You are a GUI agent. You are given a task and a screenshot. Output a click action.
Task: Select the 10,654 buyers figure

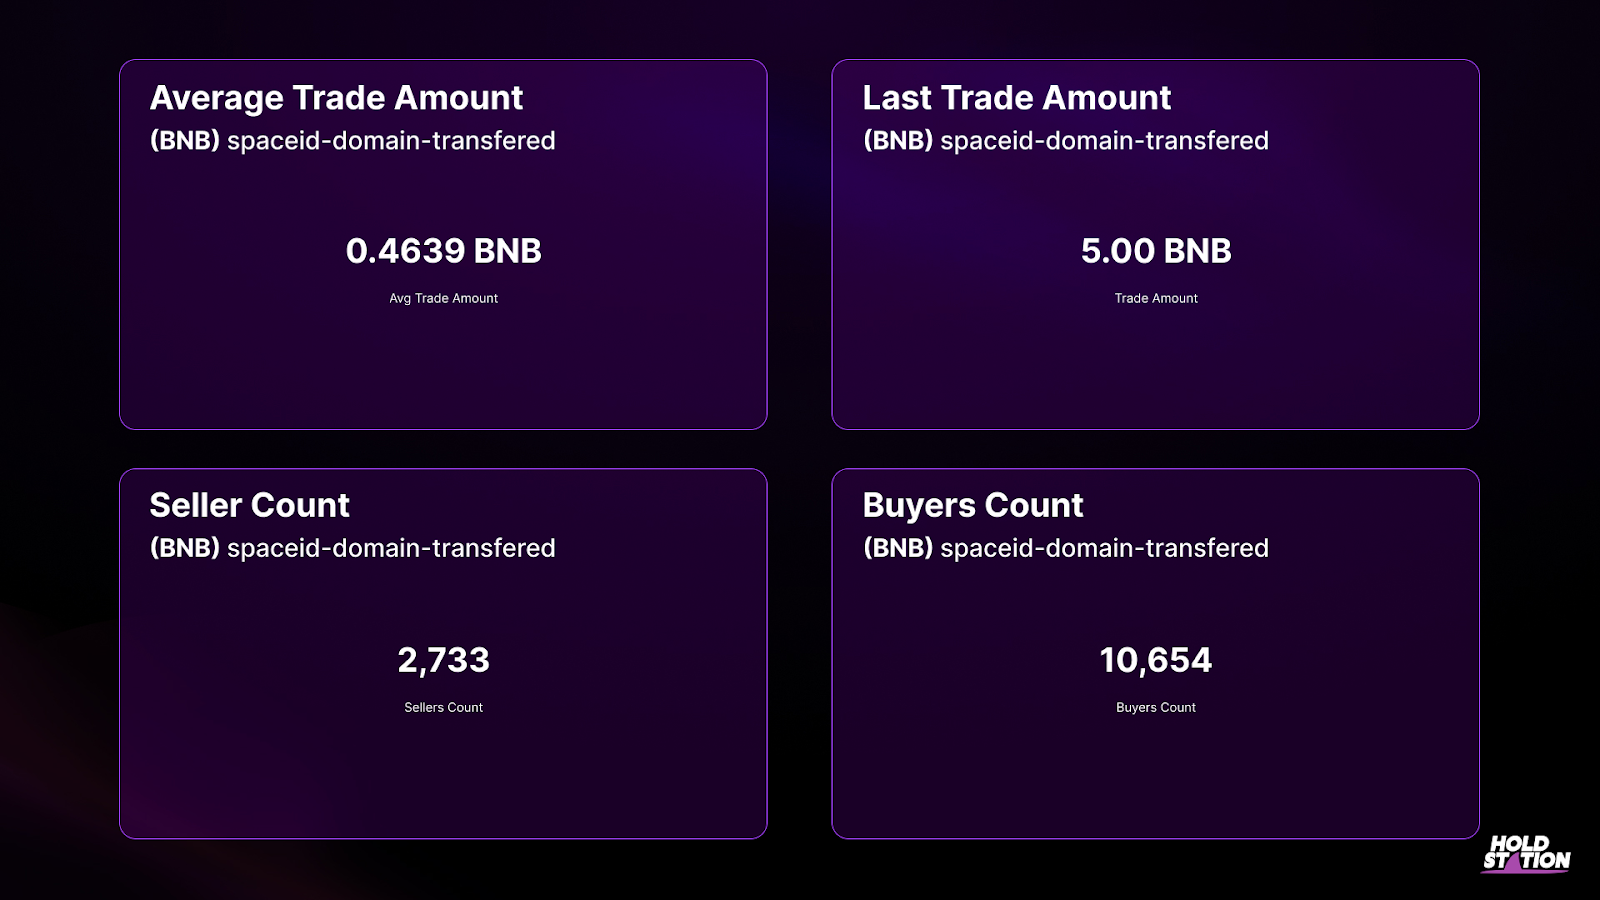1156,660
